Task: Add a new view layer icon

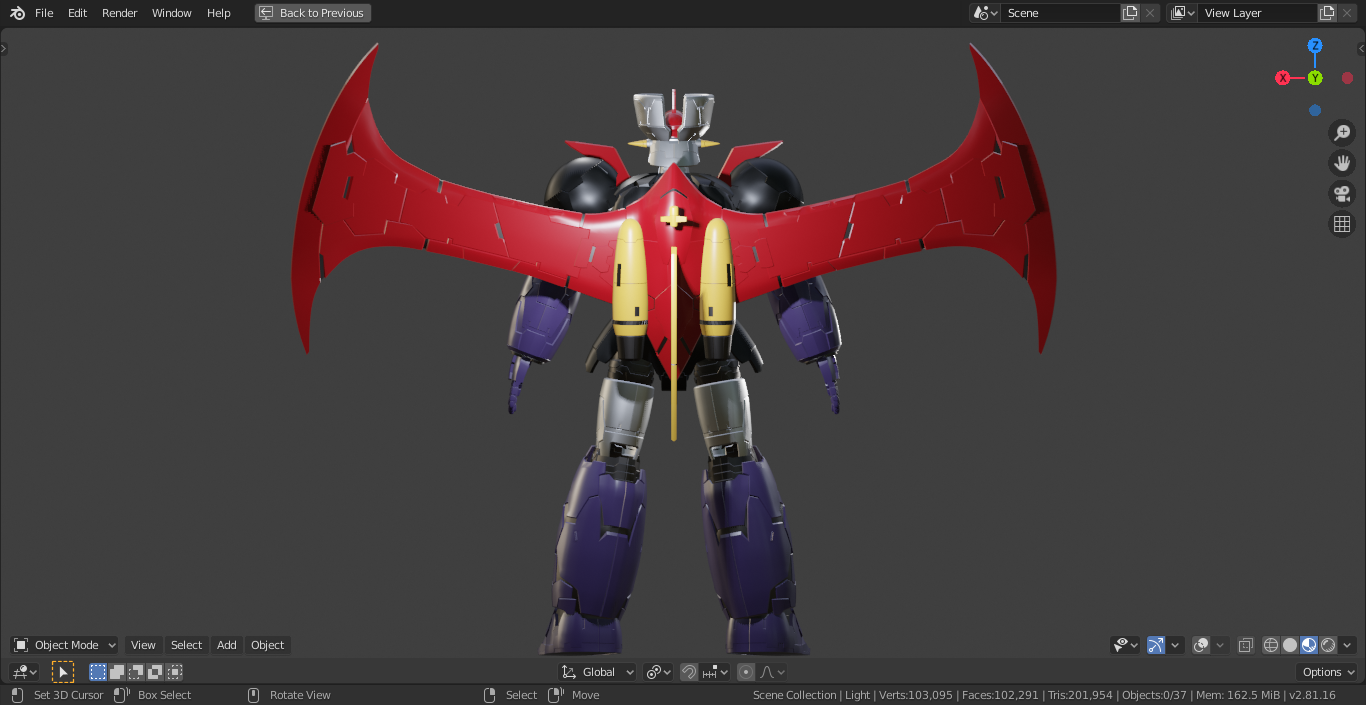Action: [x=1327, y=13]
